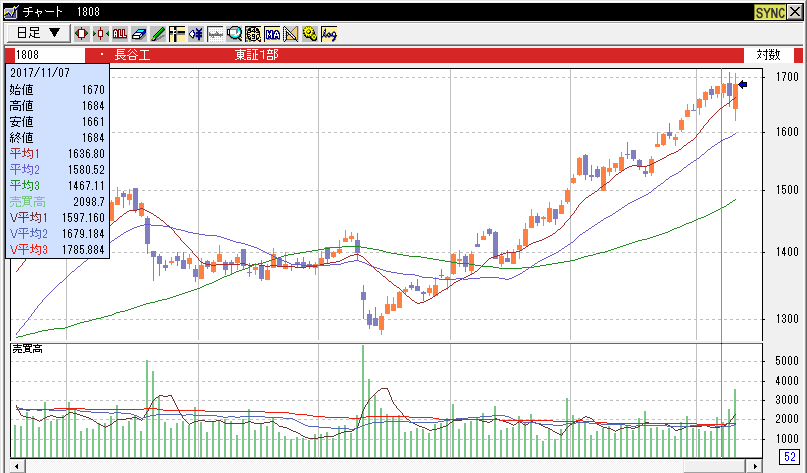
Task: Click the blue arrow current price marker
Action: [x=743, y=85]
